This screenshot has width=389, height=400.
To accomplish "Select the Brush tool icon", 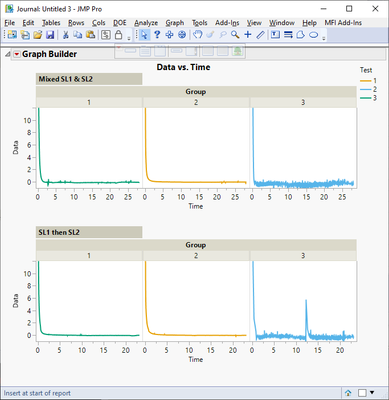I will tap(210, 34).
